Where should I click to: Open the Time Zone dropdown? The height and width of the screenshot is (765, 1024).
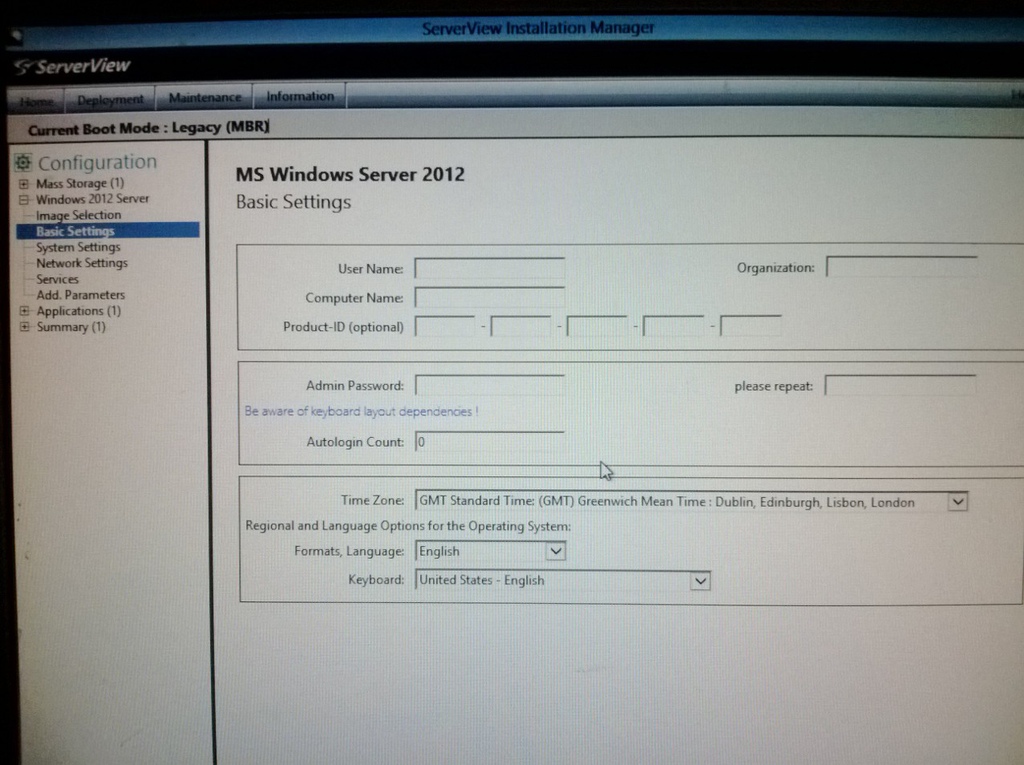[x=957, y=502]
